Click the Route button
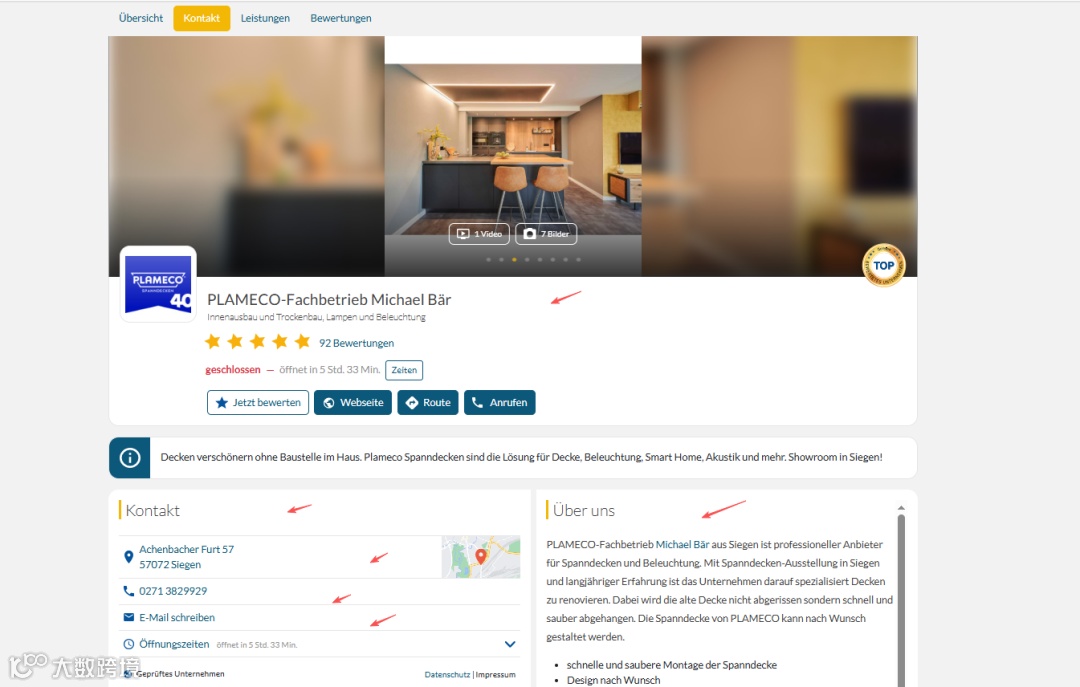Screen dimensions: 1080x687 click(428, 402)
